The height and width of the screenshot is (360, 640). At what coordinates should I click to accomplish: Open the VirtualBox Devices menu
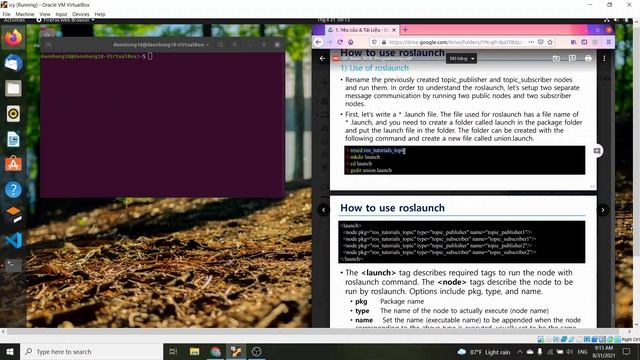point(81,14)
